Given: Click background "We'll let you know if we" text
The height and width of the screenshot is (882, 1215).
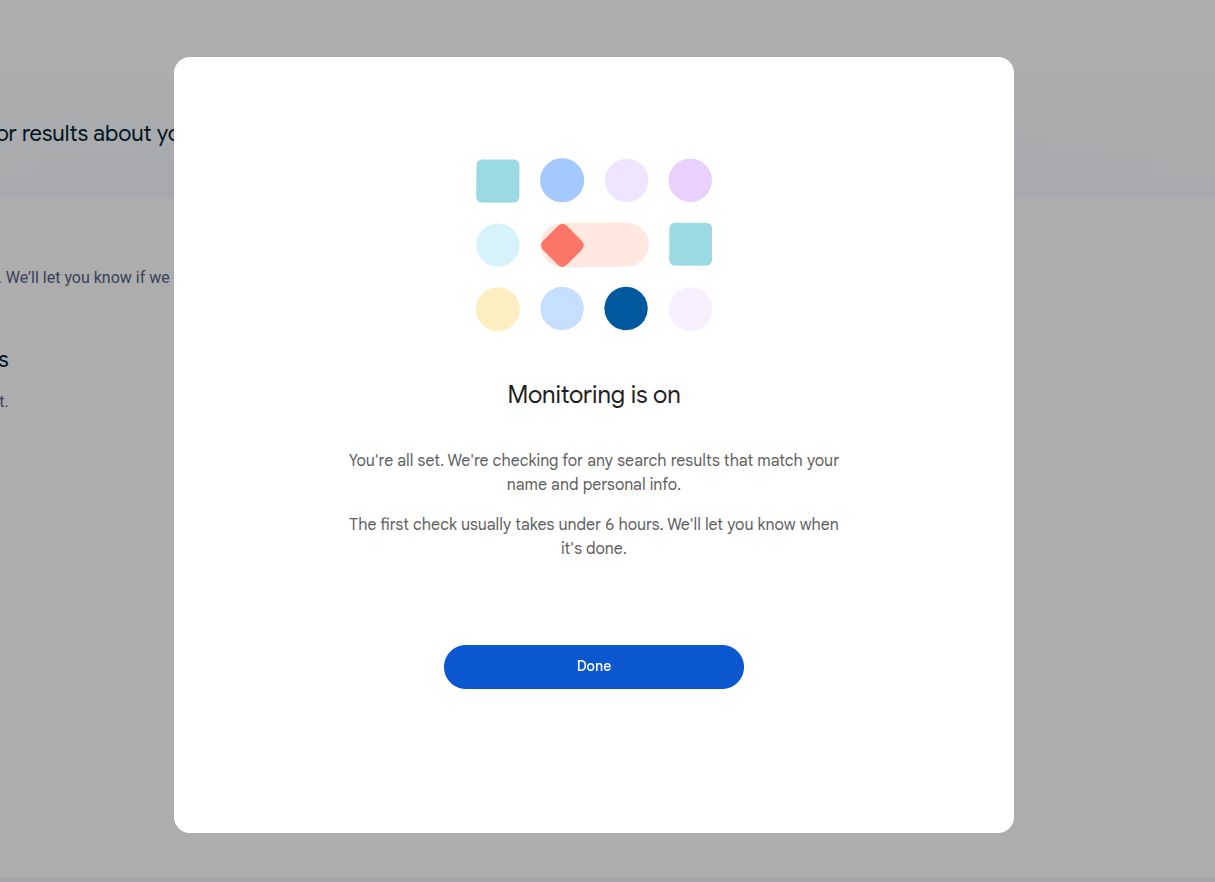Looking at the screenshot, I should pos(88,277).
